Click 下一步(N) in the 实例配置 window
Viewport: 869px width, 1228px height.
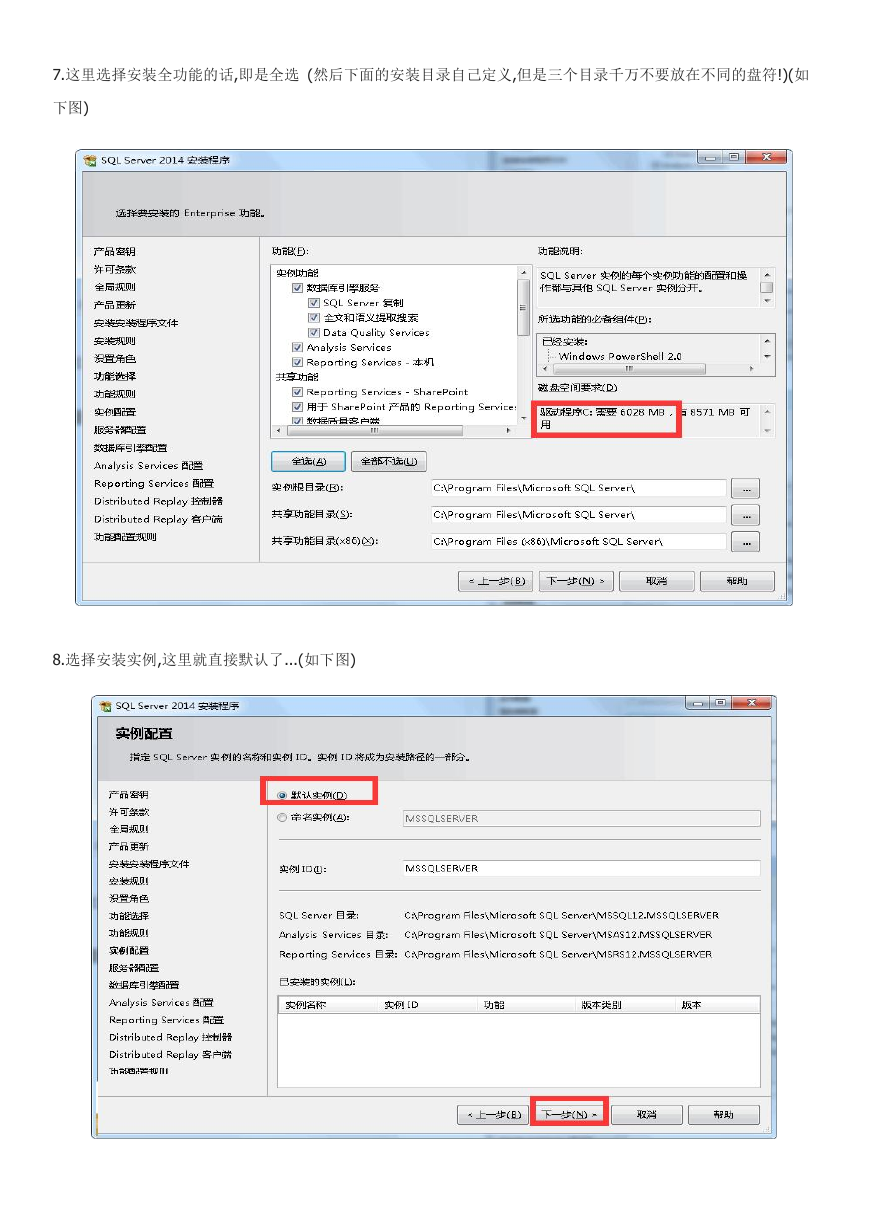[x=568, y=1114]
